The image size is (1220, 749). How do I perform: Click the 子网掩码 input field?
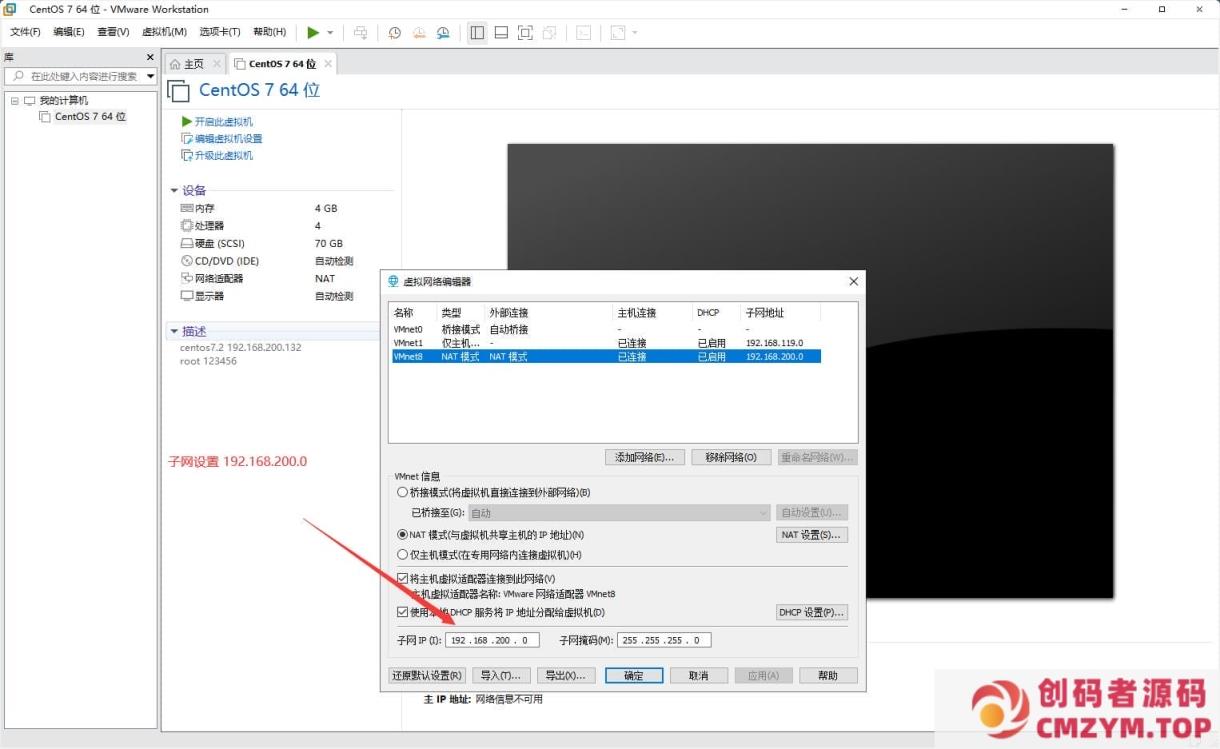[664, 640]
